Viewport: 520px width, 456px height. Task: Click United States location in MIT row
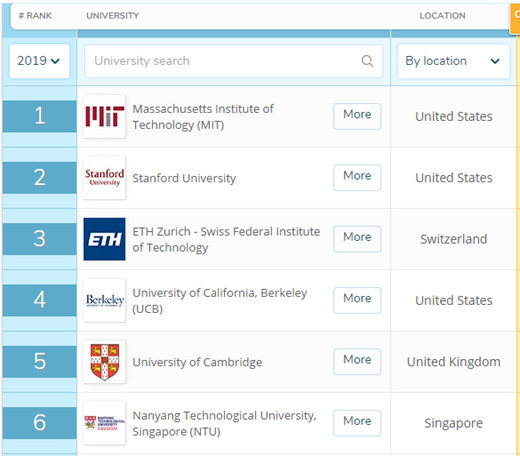click(454, 116)
